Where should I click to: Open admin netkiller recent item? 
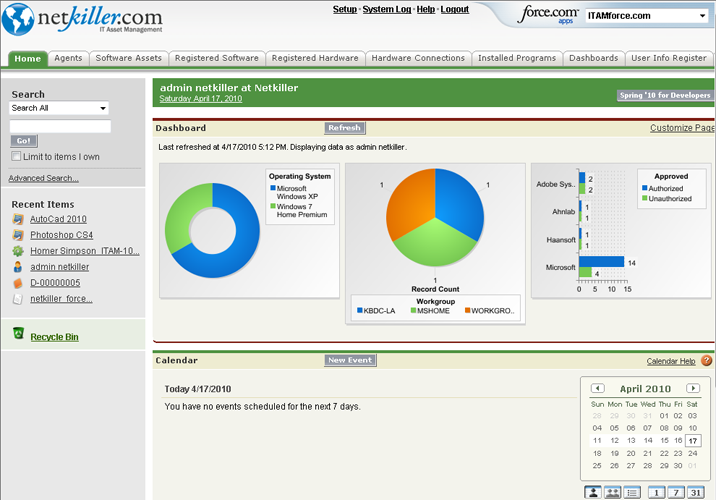tap(59, 267)
